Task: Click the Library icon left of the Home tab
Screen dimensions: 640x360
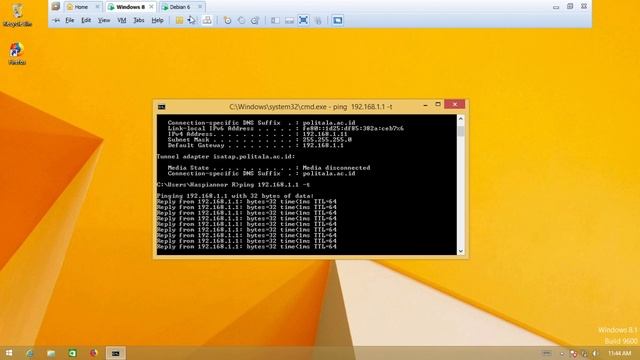Action: (x=56, y=6)
